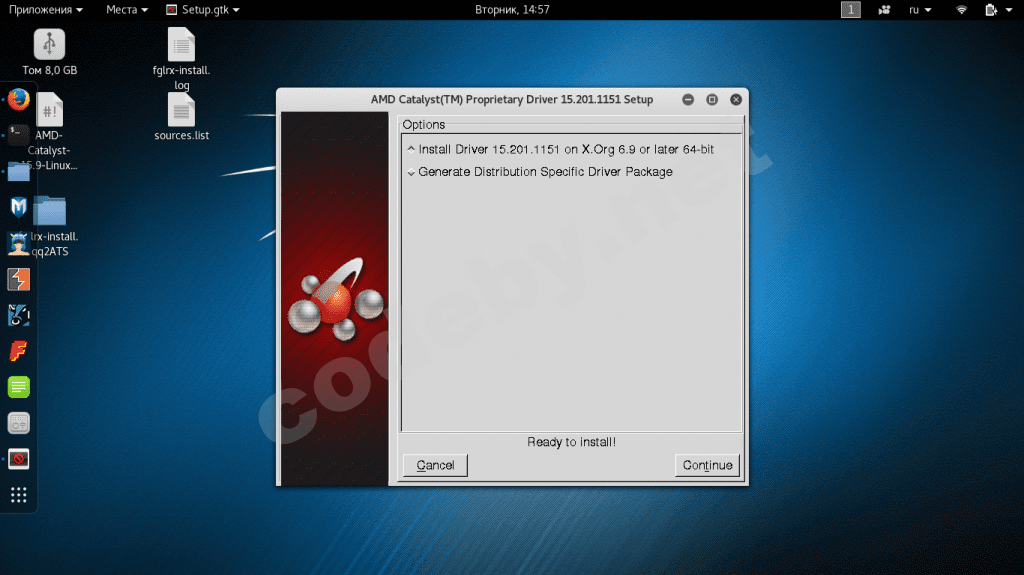The image size is (1024, 575).
Task: Expand the Generate Distribution Package arrow
Action: point(410,173)
